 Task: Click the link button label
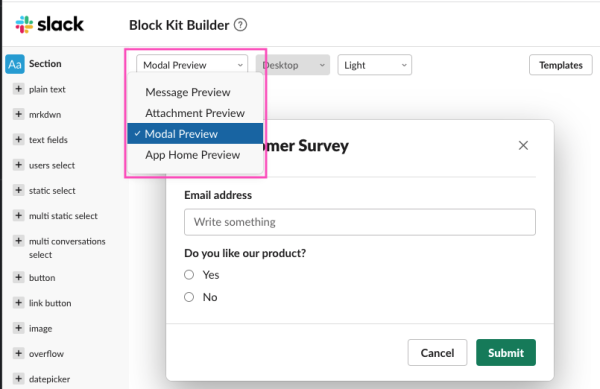click(50, 303)
